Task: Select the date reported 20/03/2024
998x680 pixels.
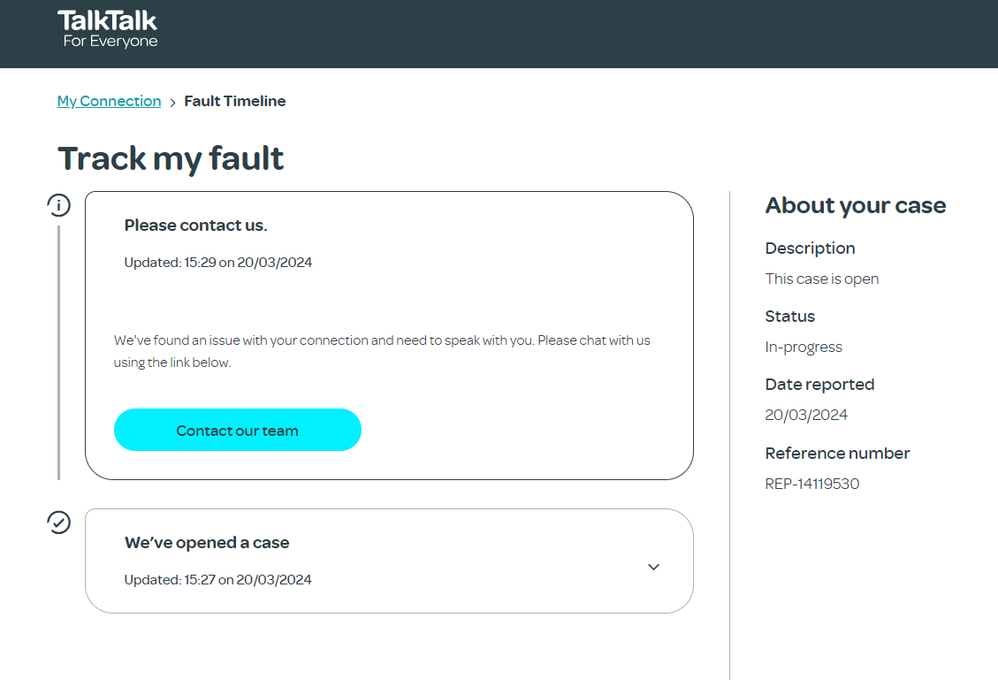Action: click(x=807, y=414)
